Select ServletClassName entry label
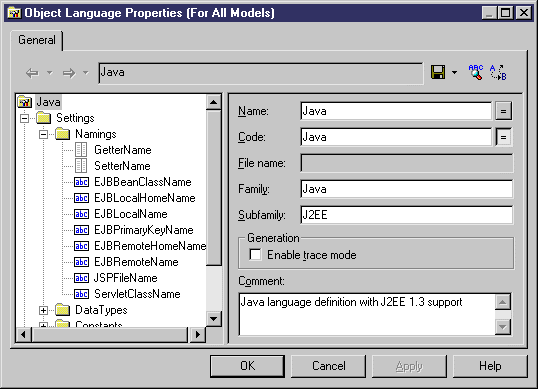This screenshot has height=389, width=538. (x=137, y=294)
